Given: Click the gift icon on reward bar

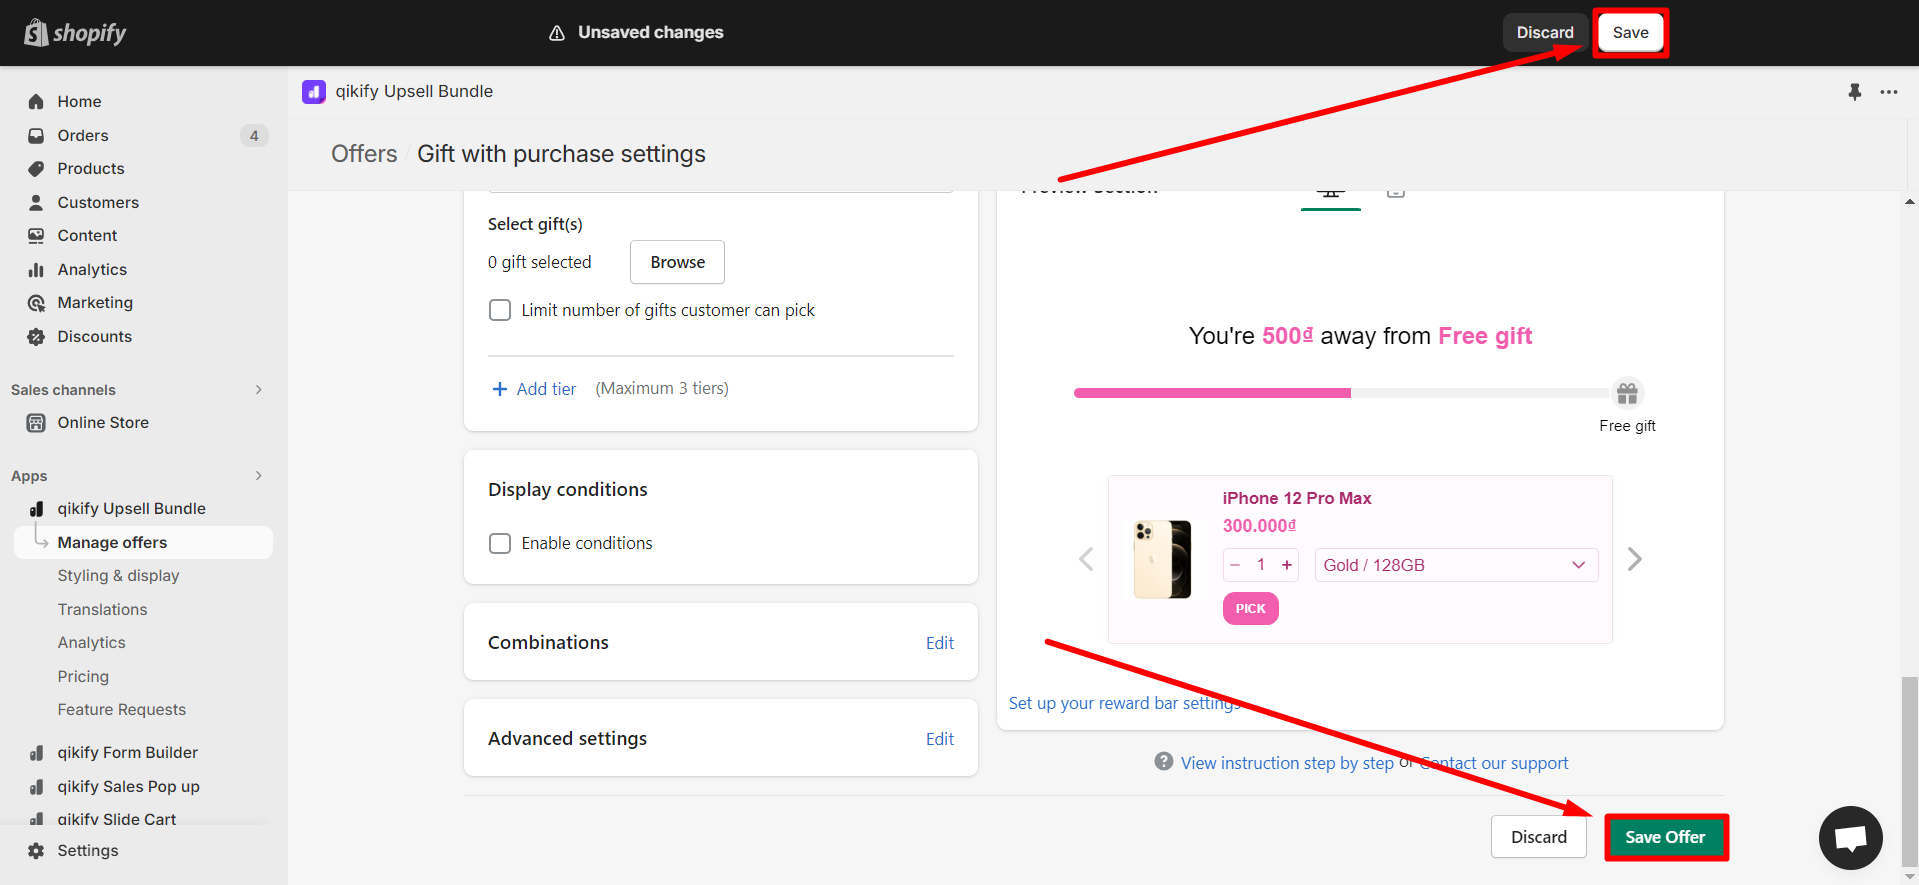Looking at the screenshot, I should pyautogui.click(x=1627, y=393).
